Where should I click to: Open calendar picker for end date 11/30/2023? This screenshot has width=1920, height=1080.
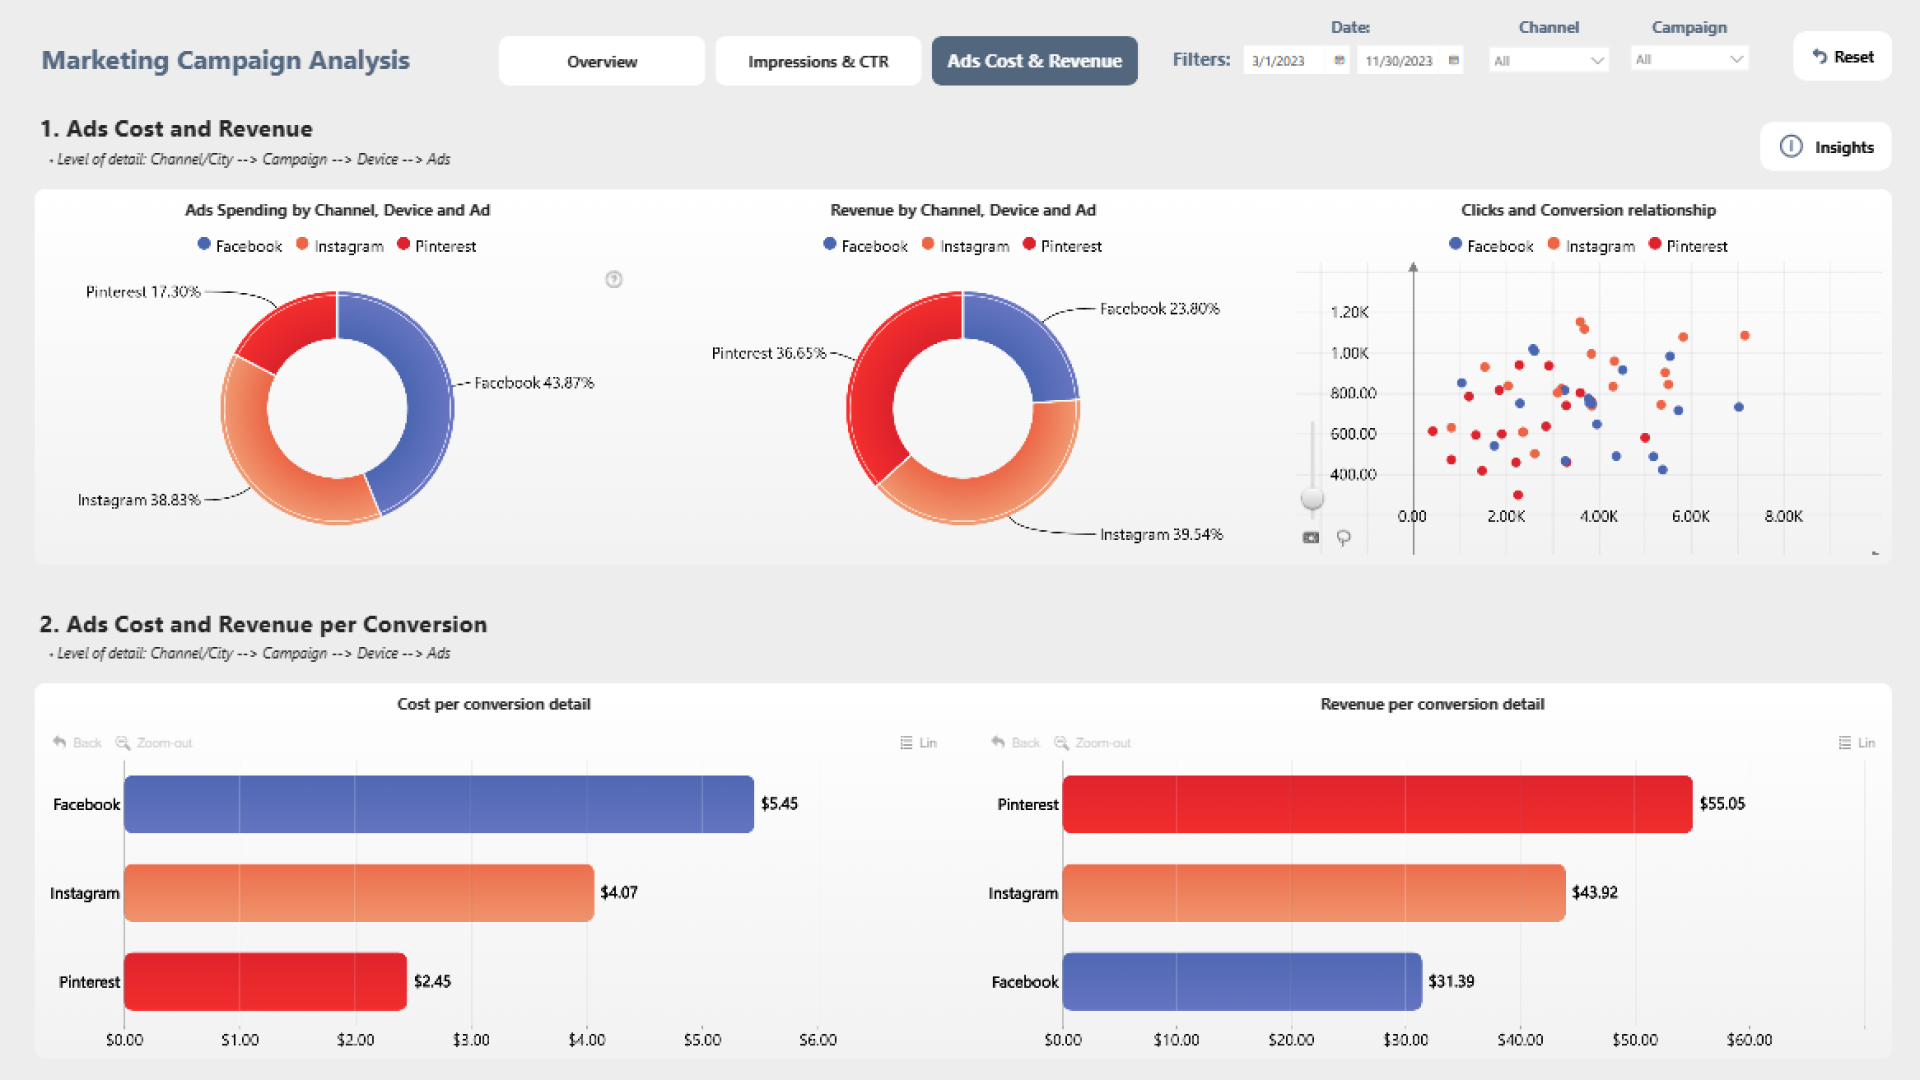pos(1453,61)
